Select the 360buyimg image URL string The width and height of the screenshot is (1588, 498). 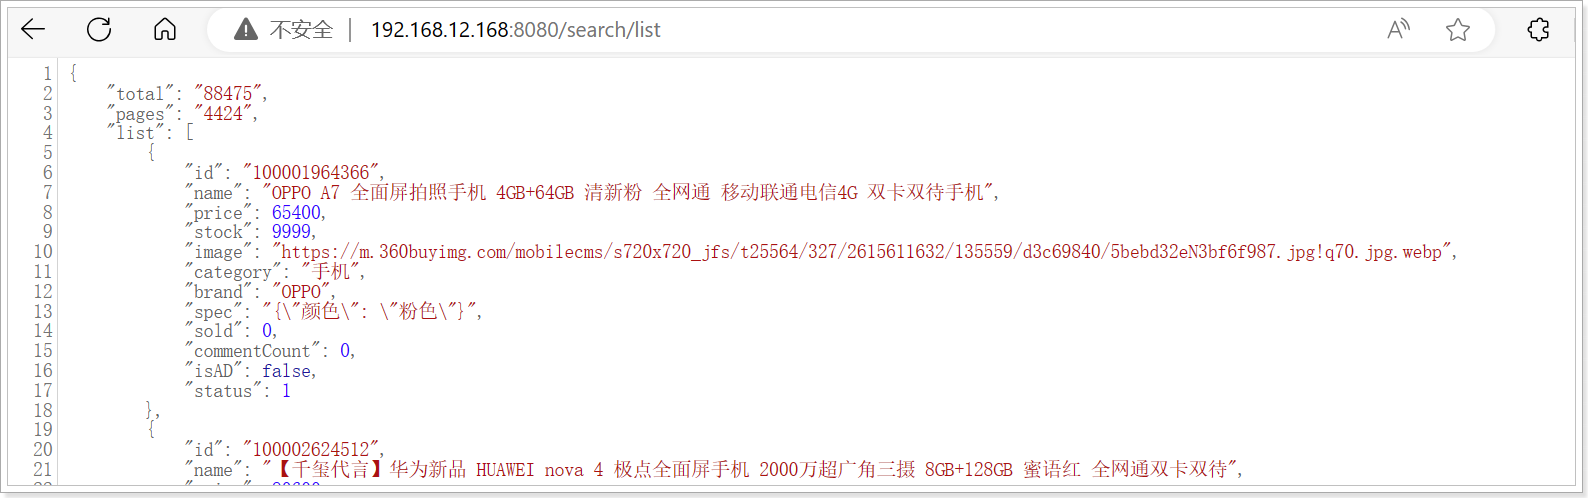[864, 252]
